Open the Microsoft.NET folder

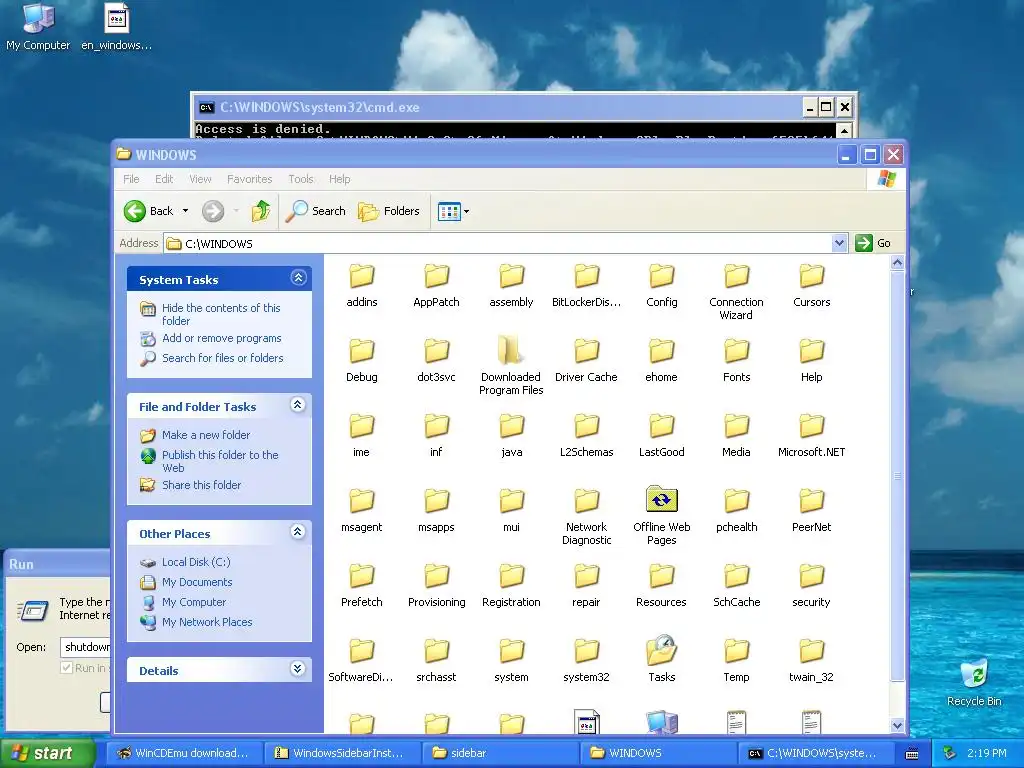[811, 435]
